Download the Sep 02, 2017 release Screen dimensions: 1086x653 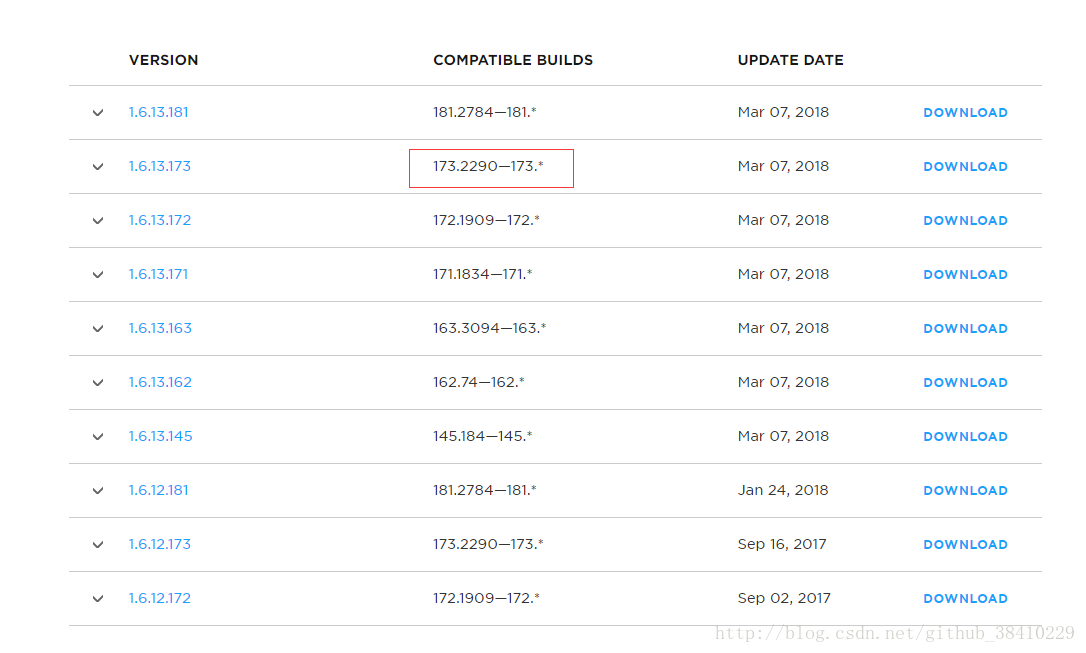click(x=965, y=599)
